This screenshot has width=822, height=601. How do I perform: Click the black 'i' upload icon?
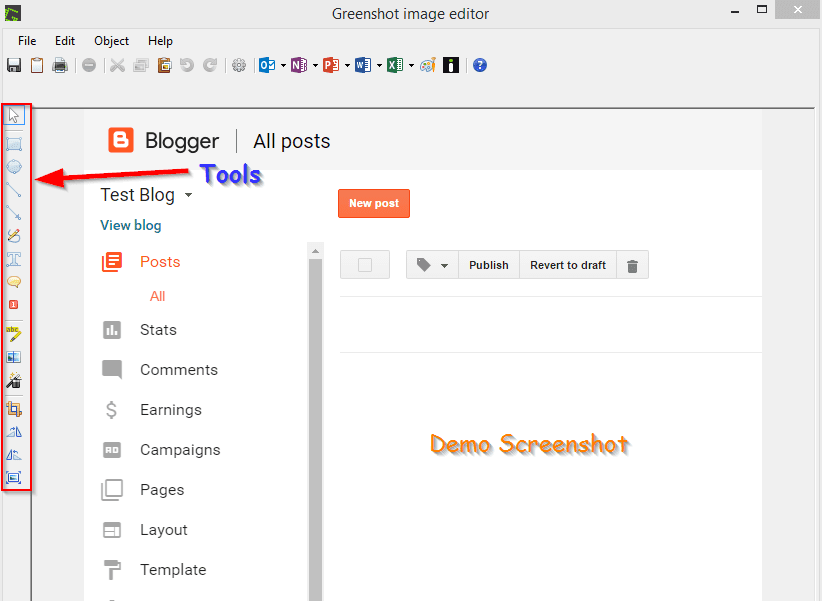tap(451, 66)
